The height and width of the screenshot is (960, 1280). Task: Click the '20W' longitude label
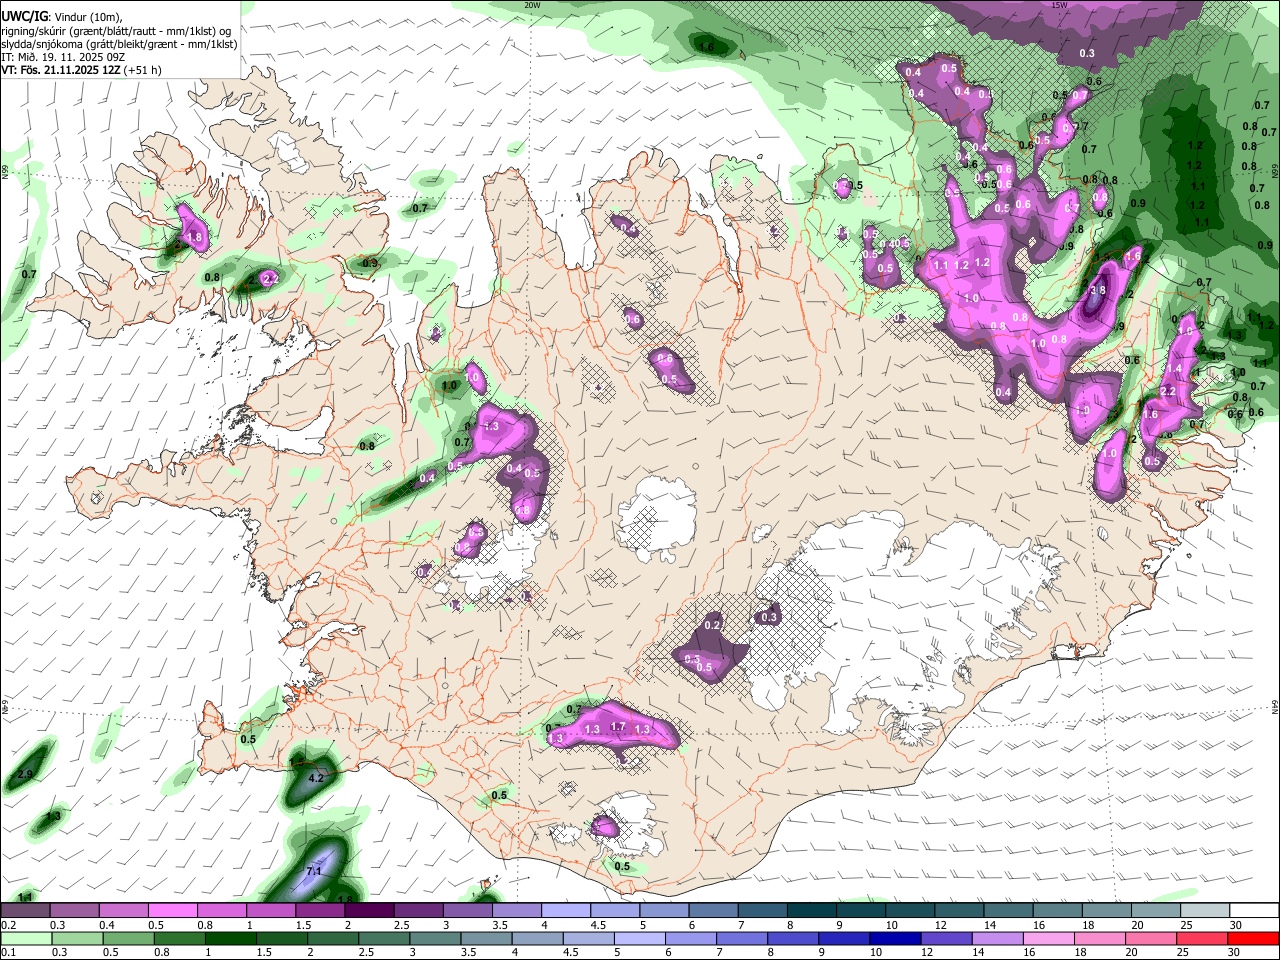tap(532, 5)
